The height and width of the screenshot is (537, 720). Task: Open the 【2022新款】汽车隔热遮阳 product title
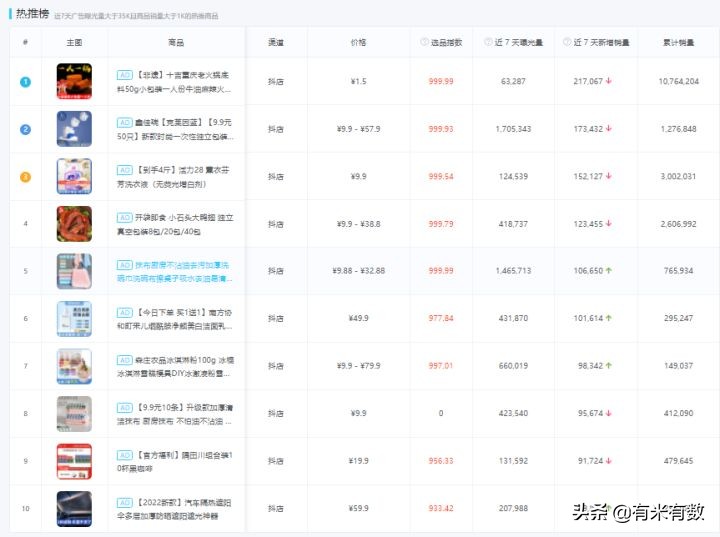pos(174,509)
